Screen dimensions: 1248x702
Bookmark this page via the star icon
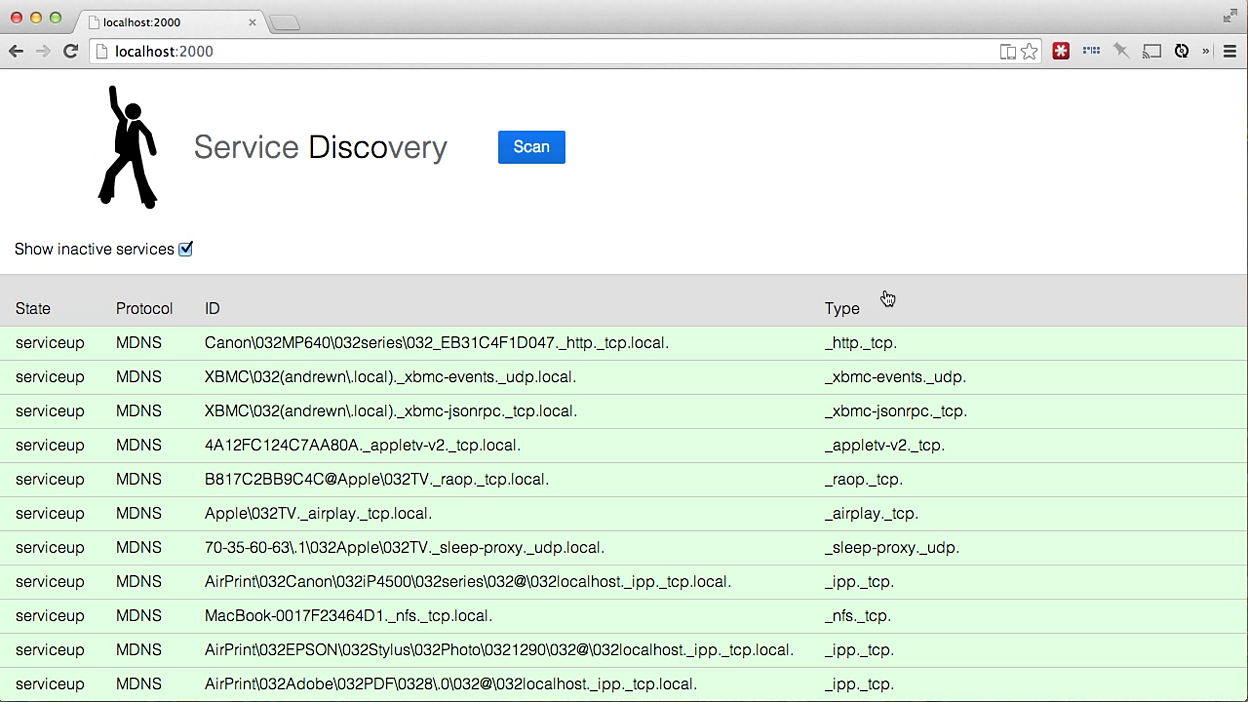click(x=1029, y=50)
